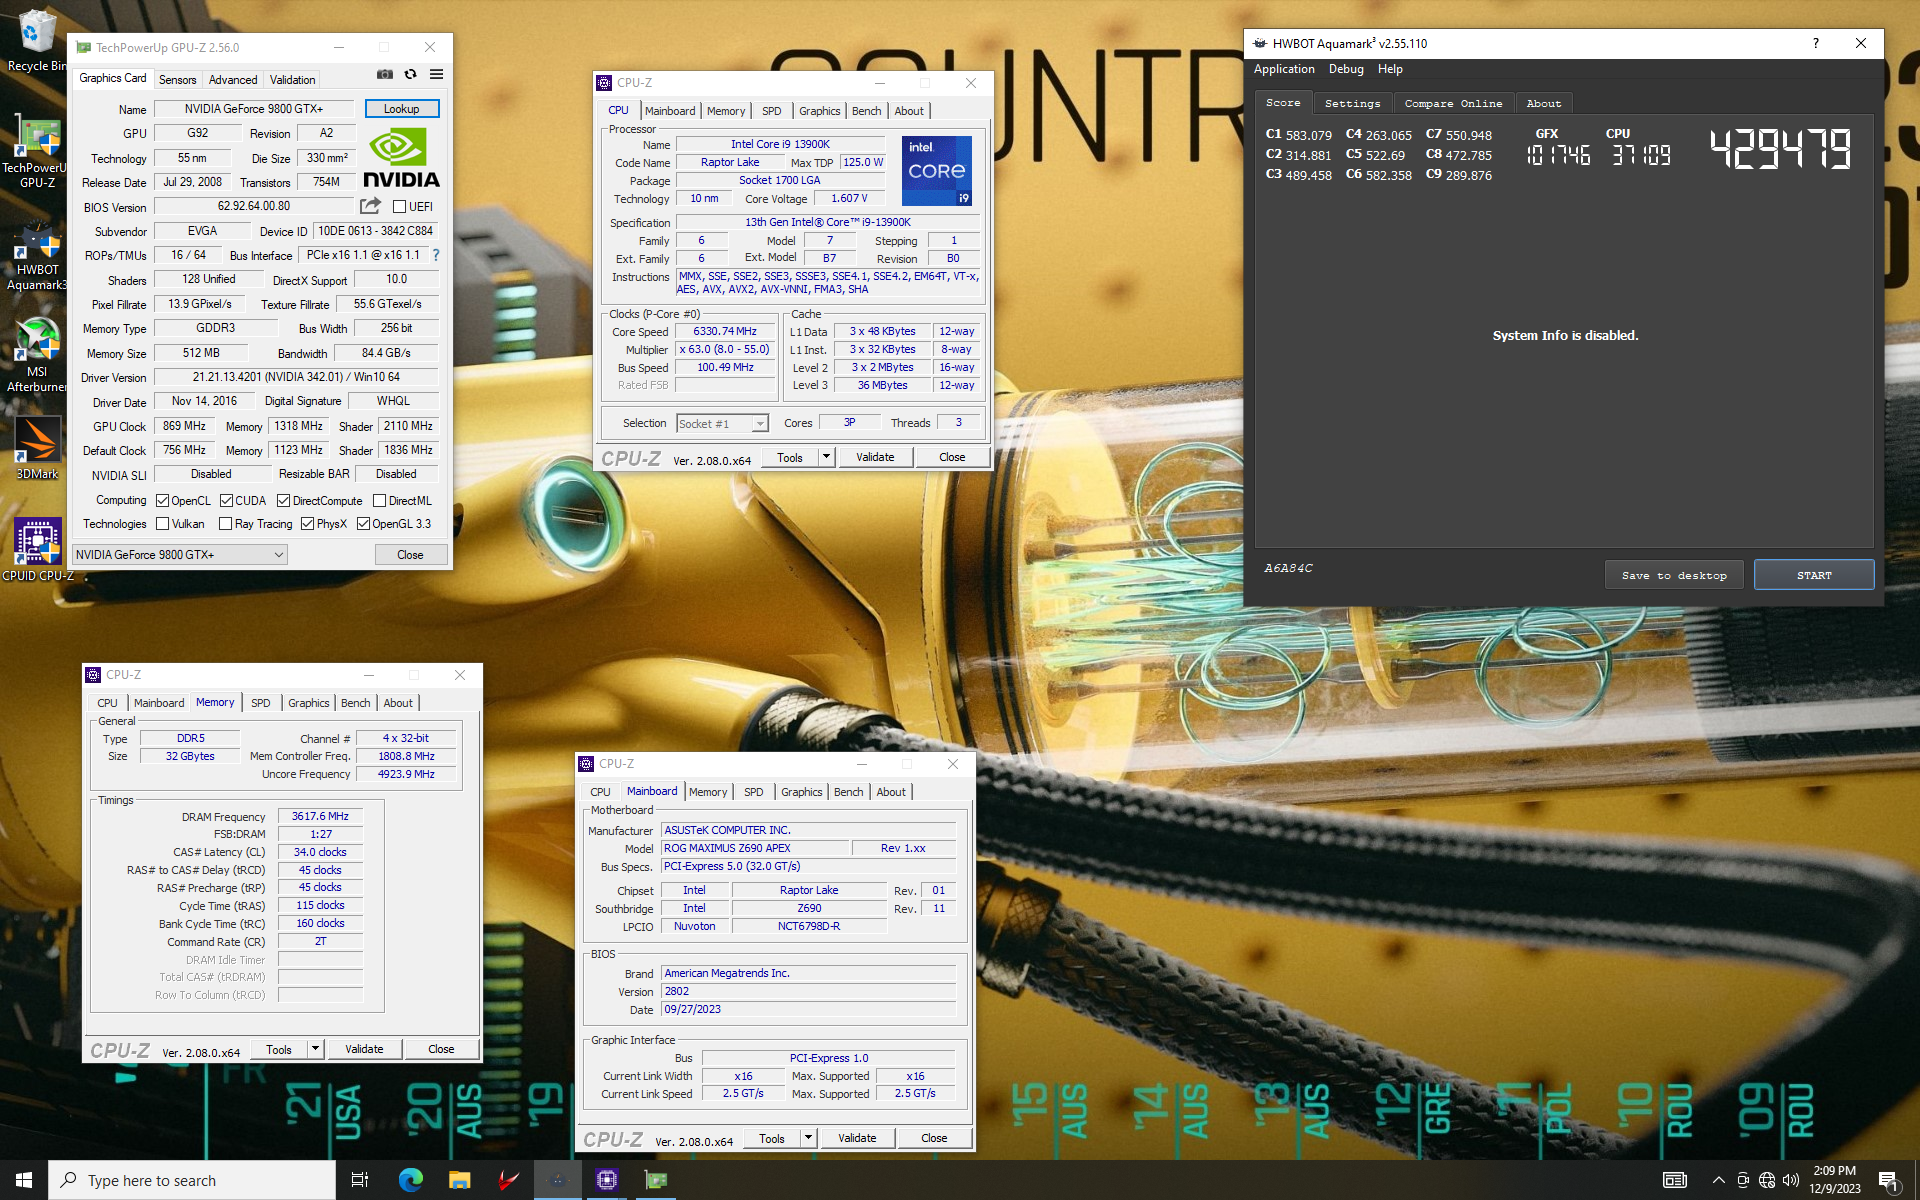Screen dimensions: 1920x1200
Task: Click Windows Start button
Action: click(24, 1180)
